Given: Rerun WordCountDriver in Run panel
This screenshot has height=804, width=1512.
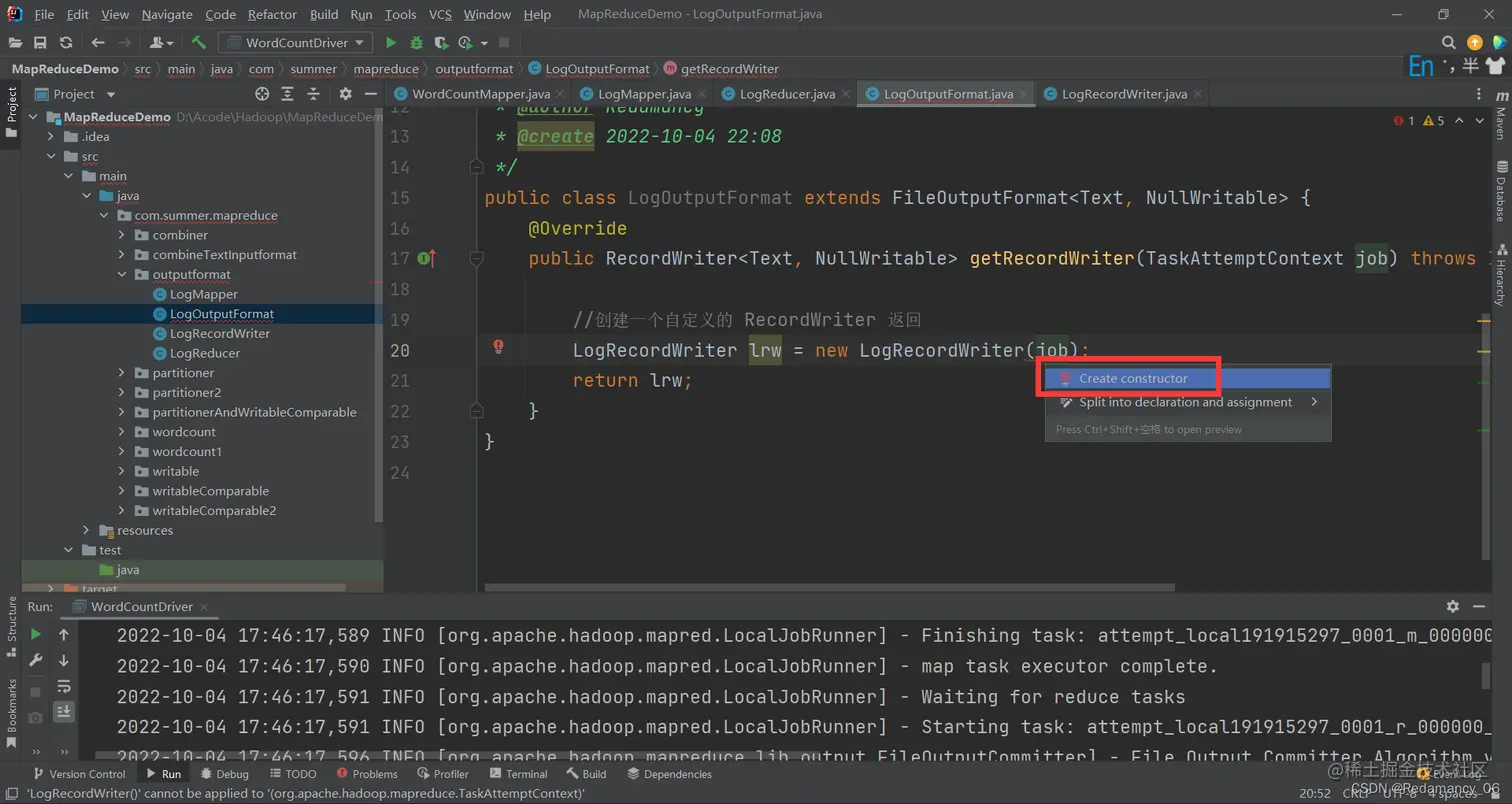Looking at the screenshot, I should (x=36, y=634).
